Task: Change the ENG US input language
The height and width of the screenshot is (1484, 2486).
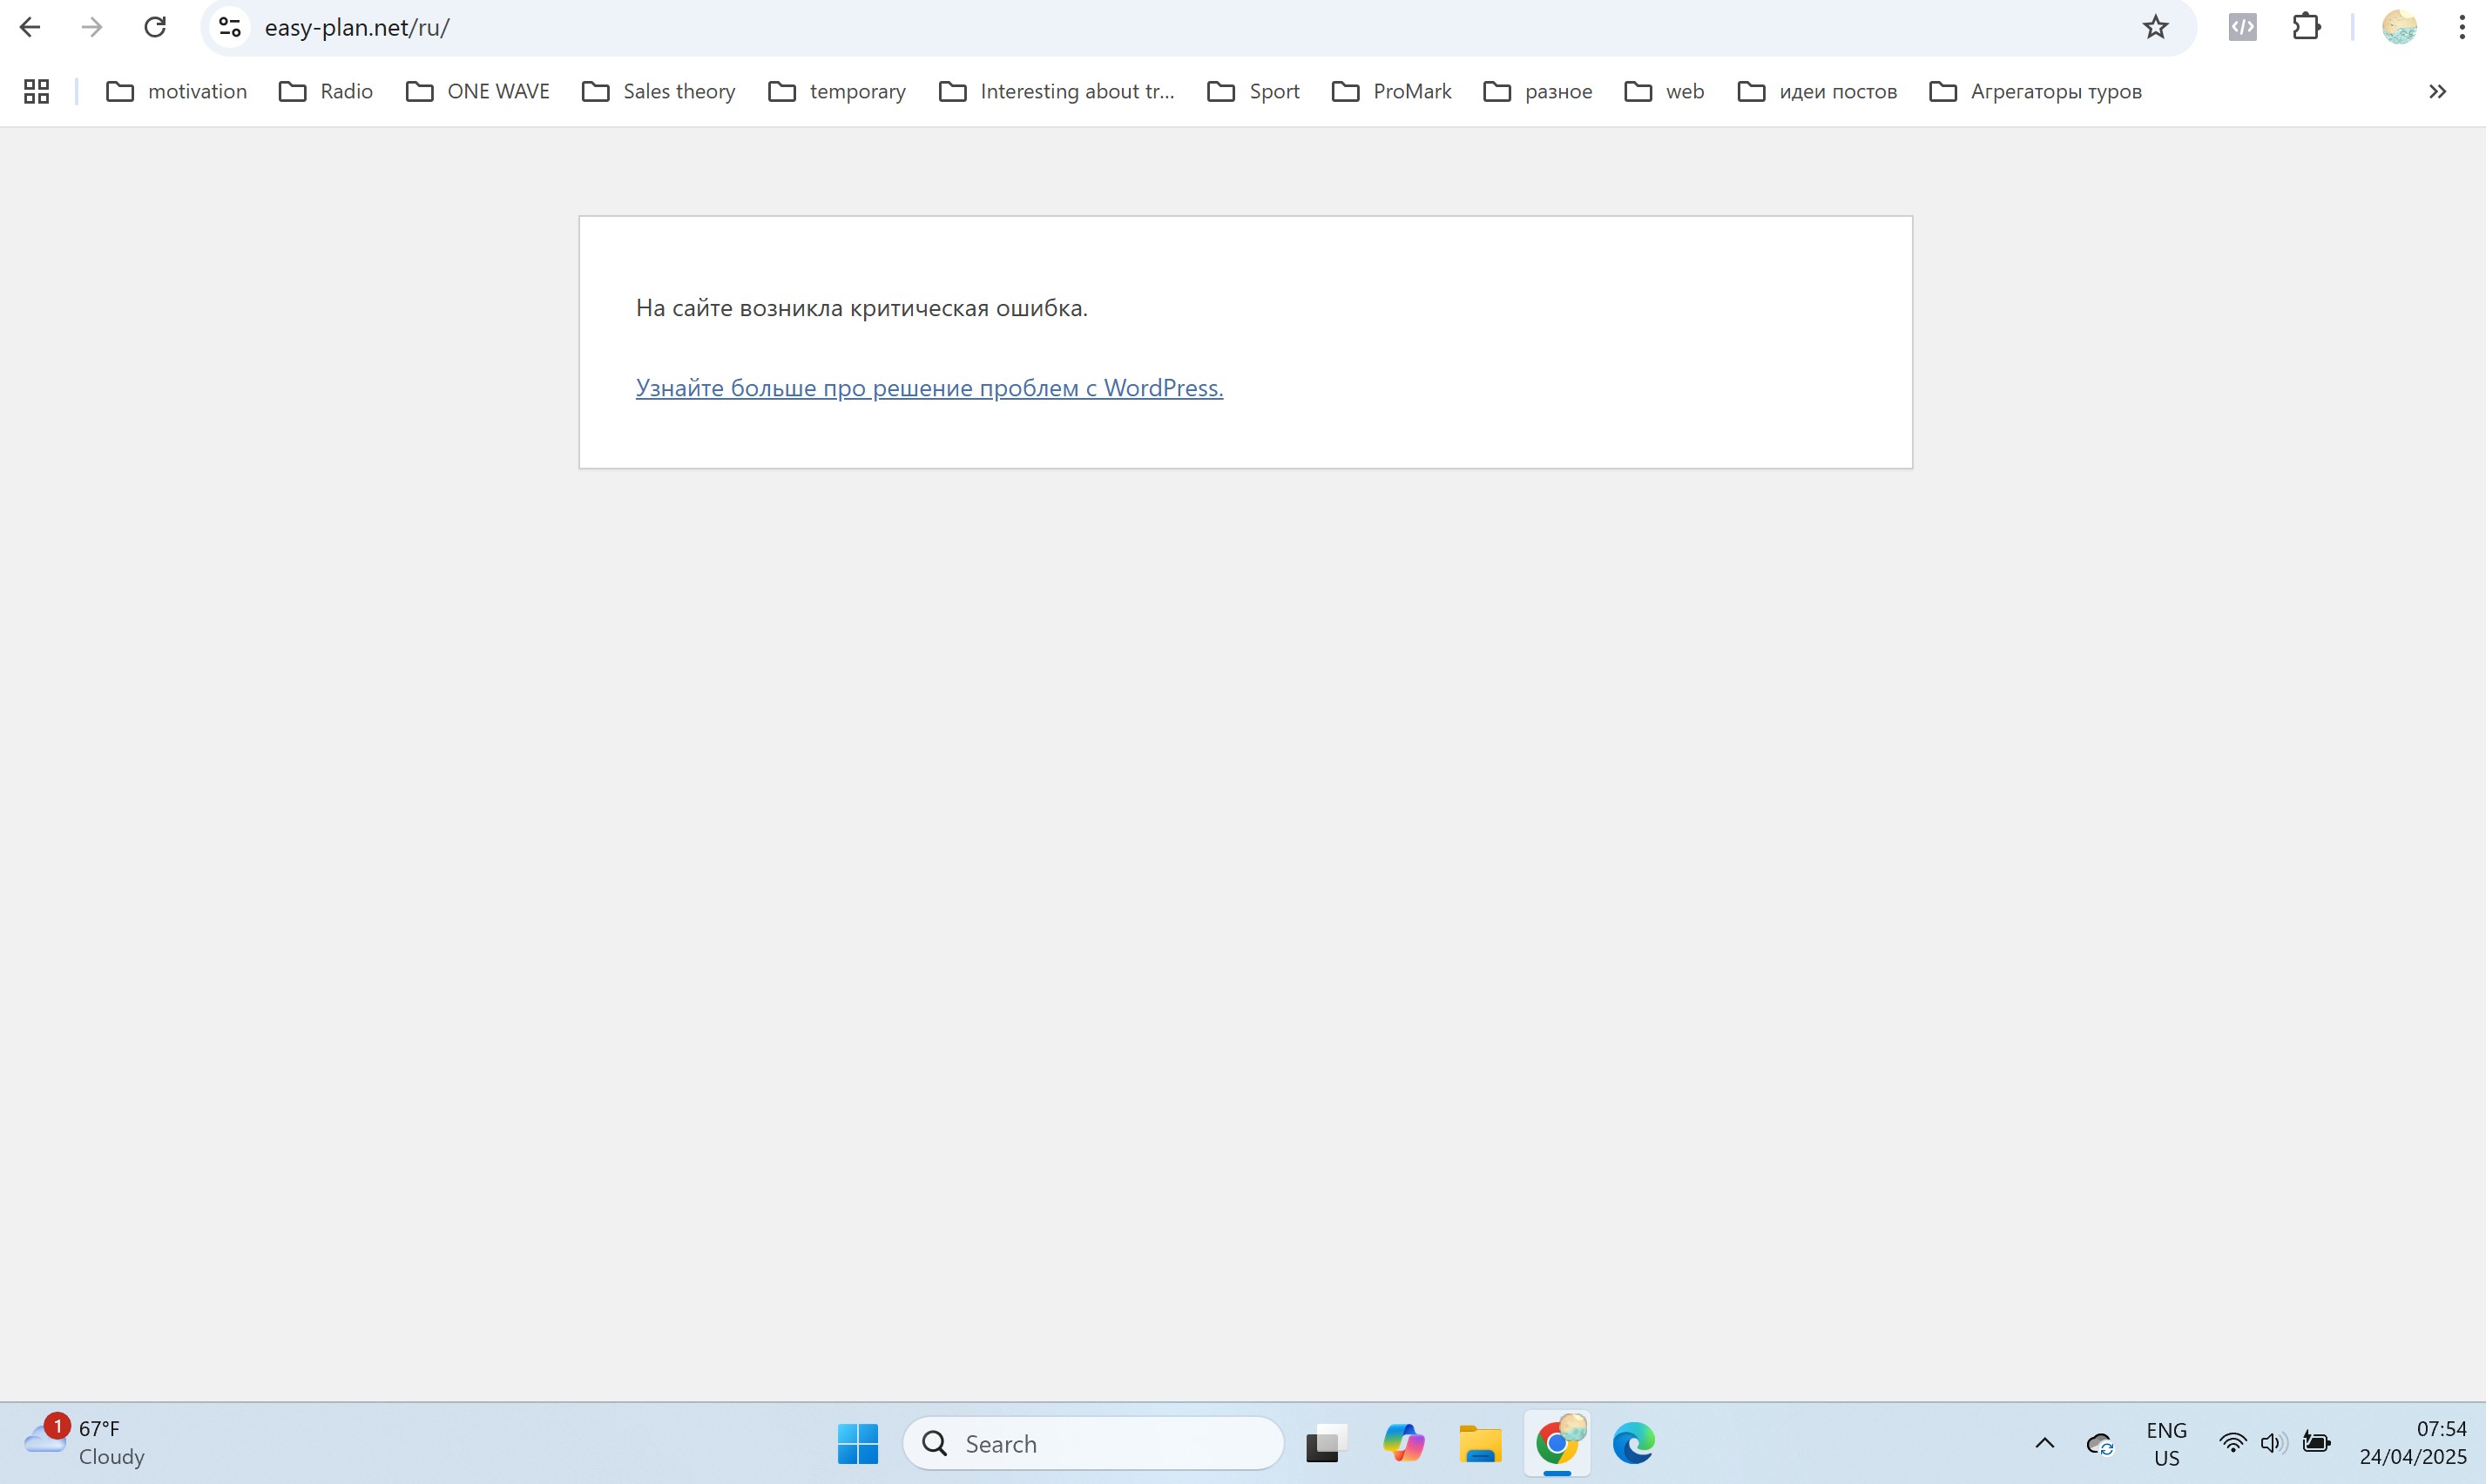Action: (x=2166, y=1443)
